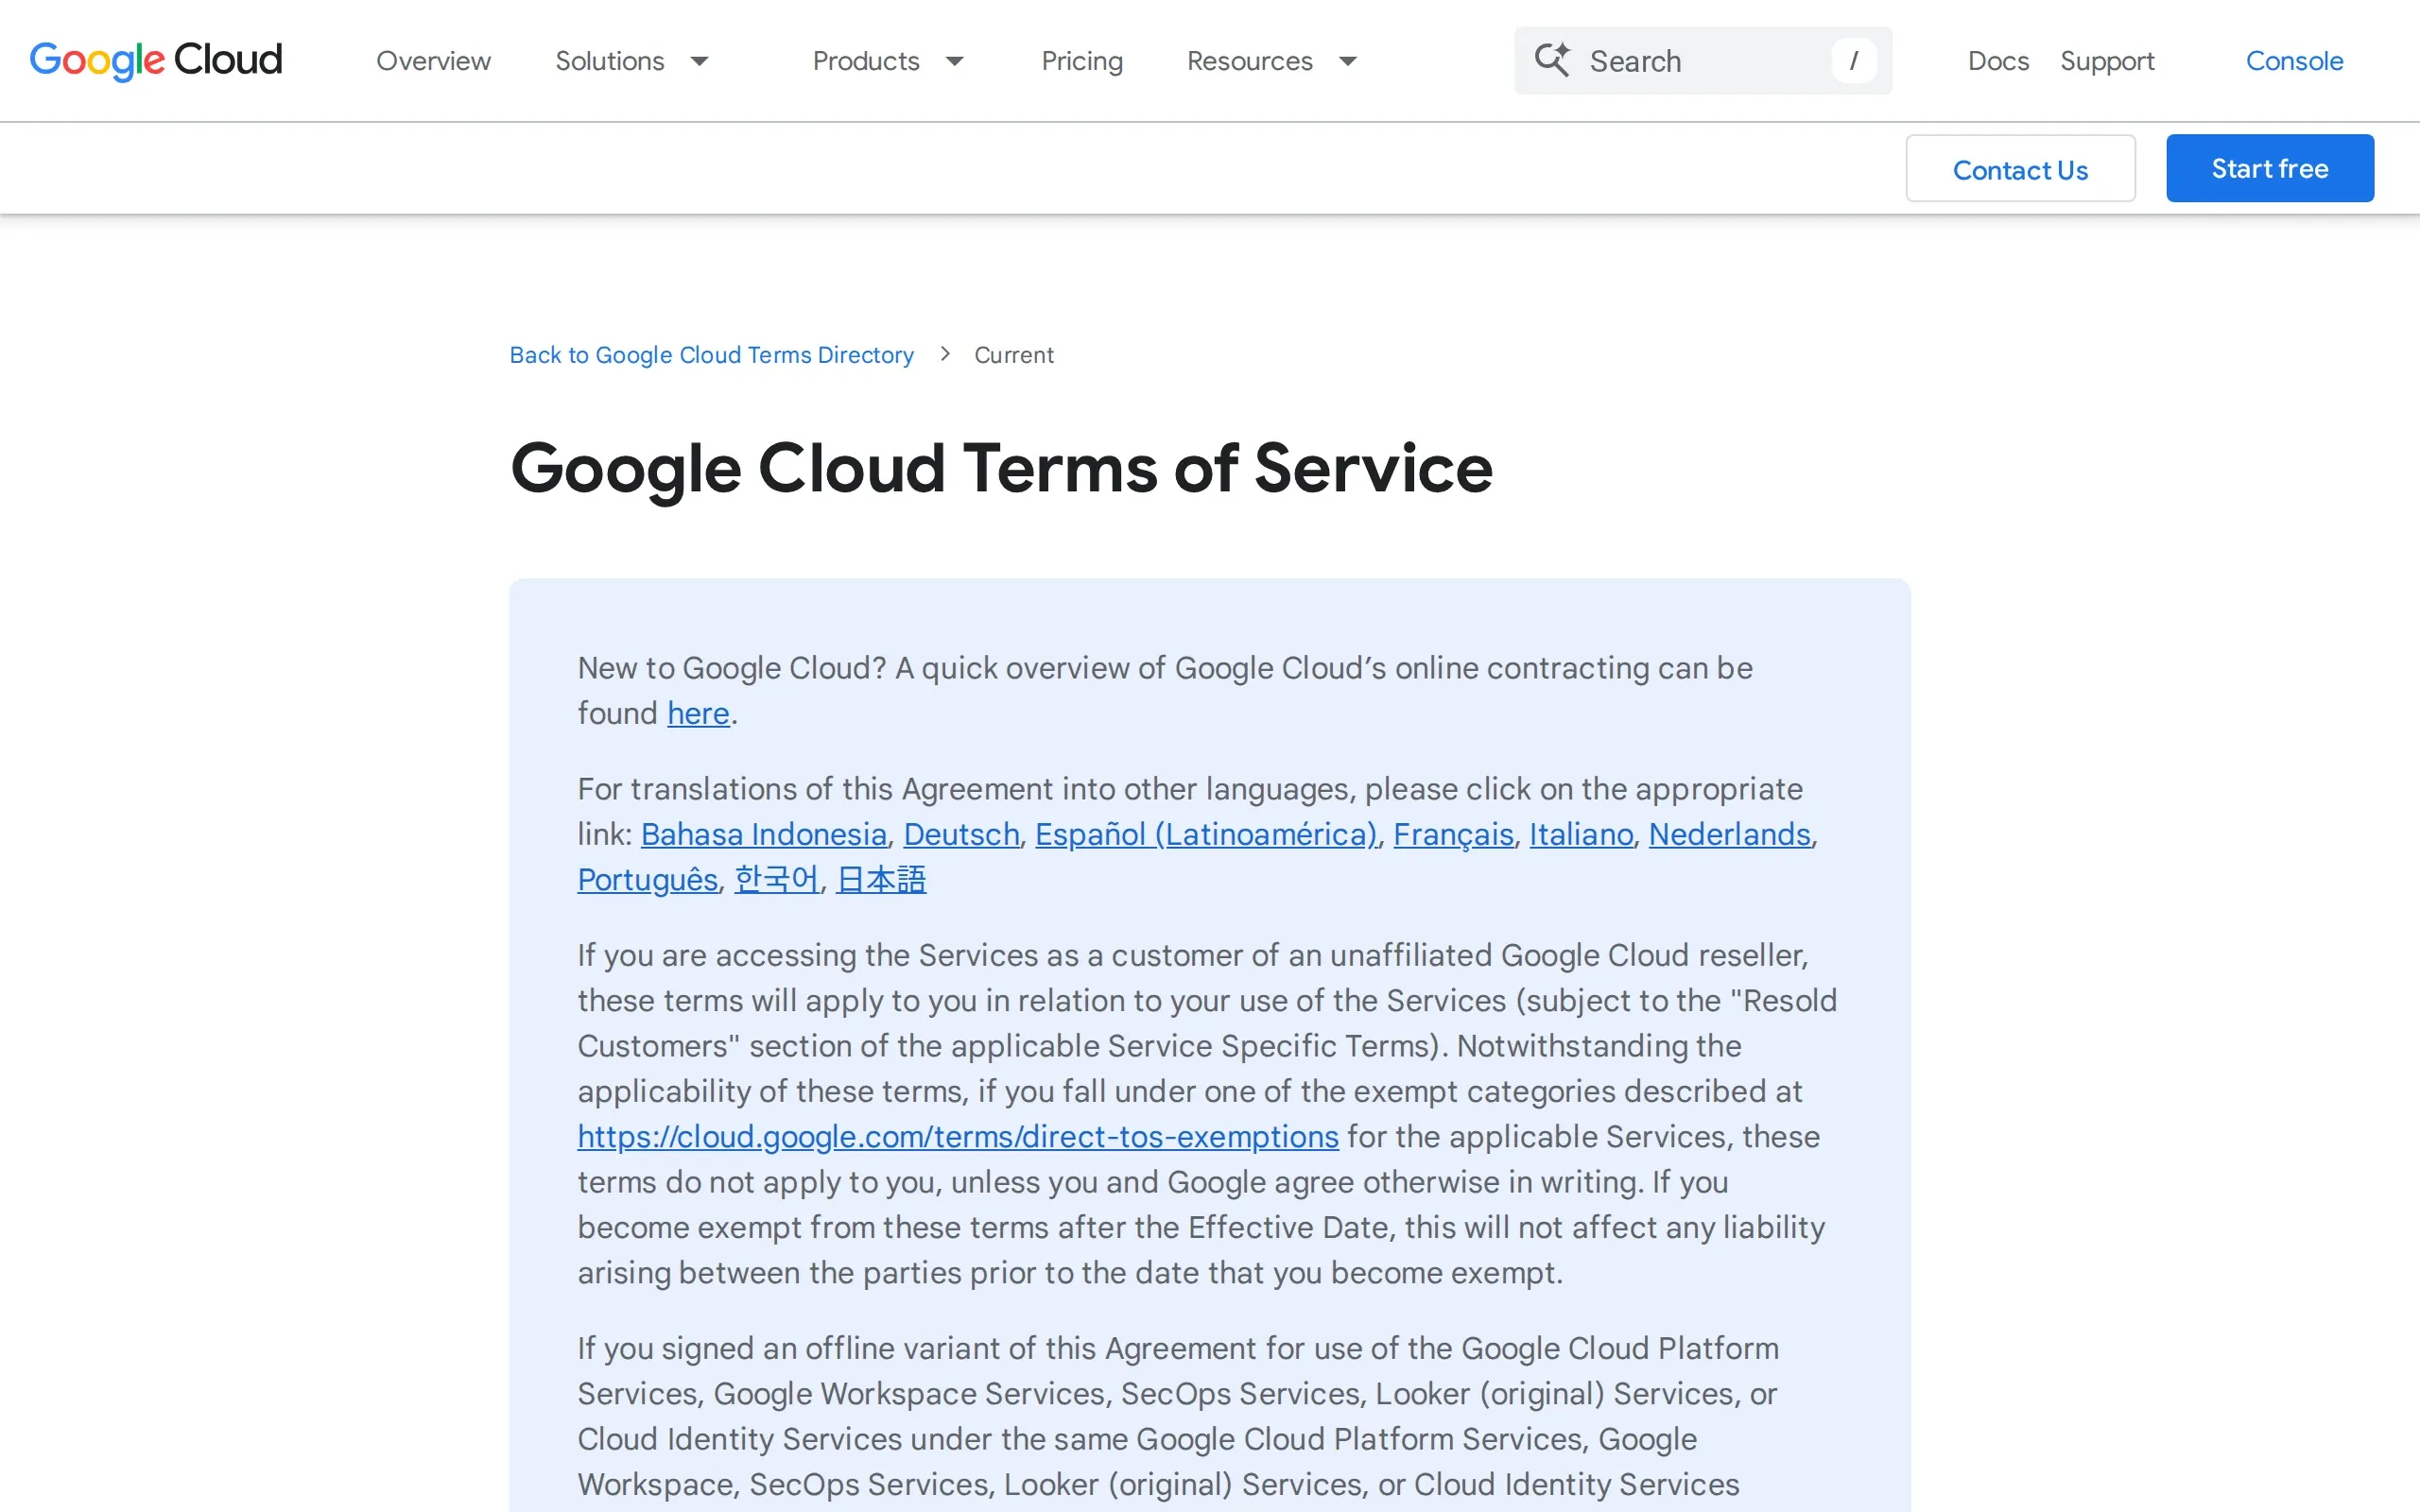This screenshot has width=2420, height=1512.
Task: Click the Start free button
Action: [2270, 168]
